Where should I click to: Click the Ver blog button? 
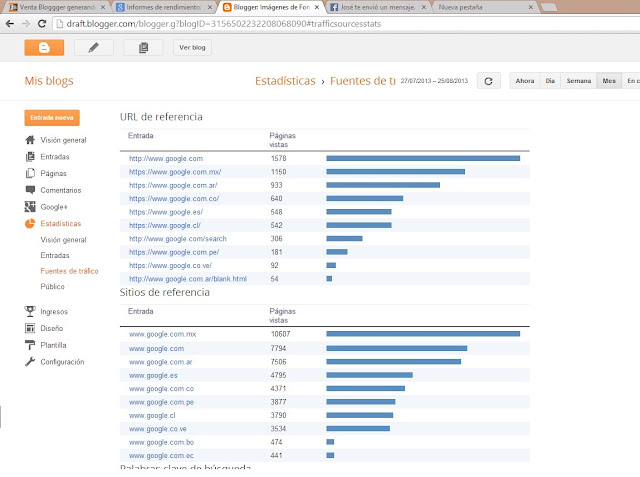(x=192, y=48)
